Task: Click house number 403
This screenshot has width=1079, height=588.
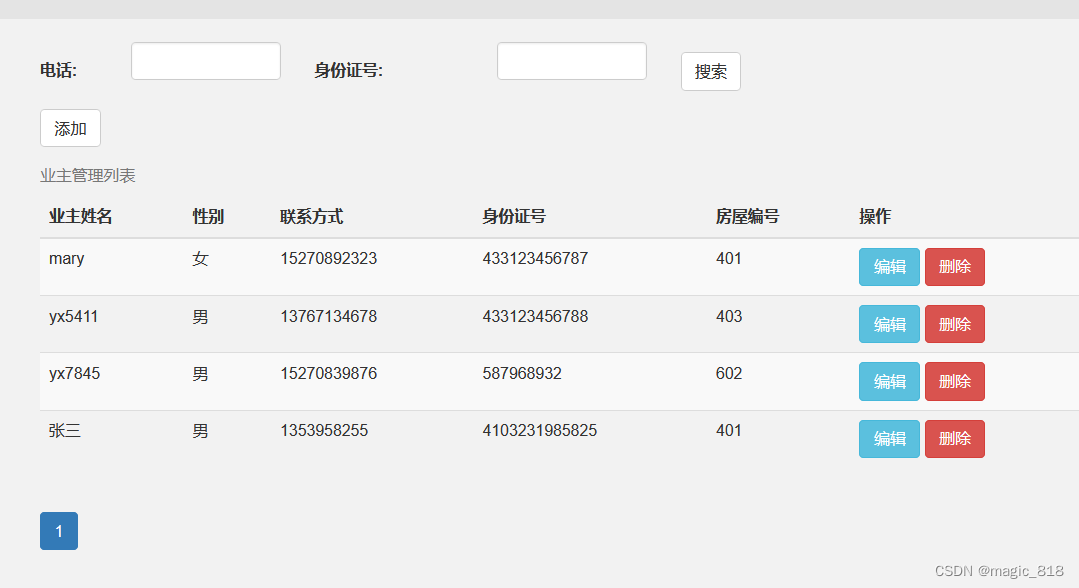Action: [729, 316]
